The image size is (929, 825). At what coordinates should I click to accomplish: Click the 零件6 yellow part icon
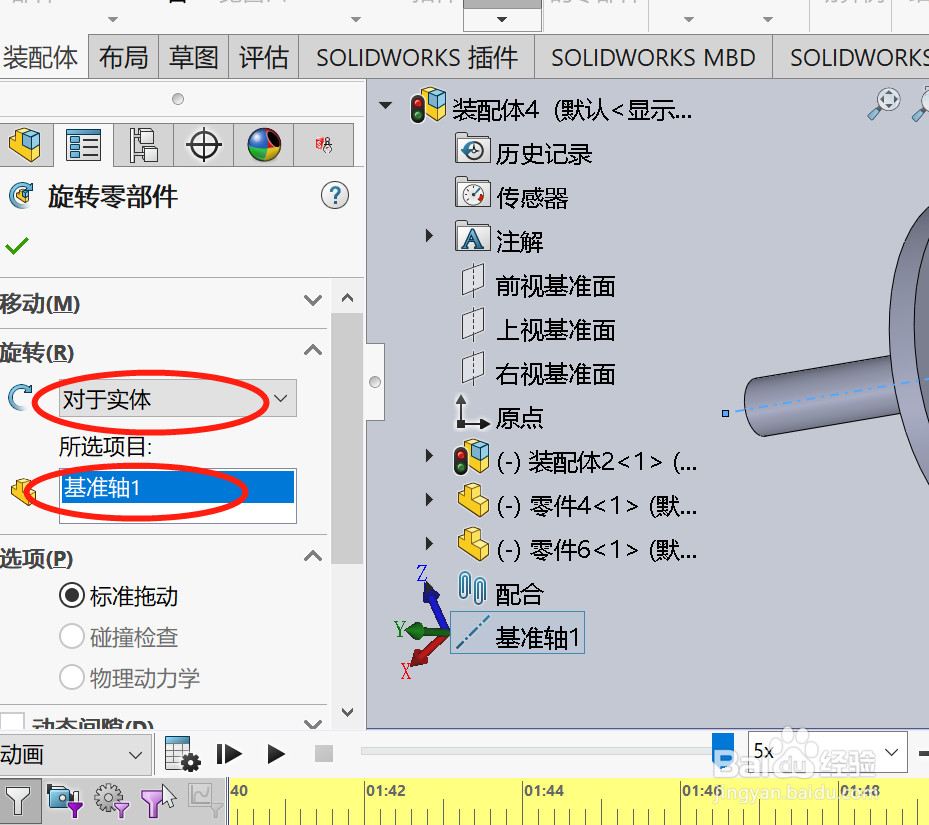click(x=473, y=544)
